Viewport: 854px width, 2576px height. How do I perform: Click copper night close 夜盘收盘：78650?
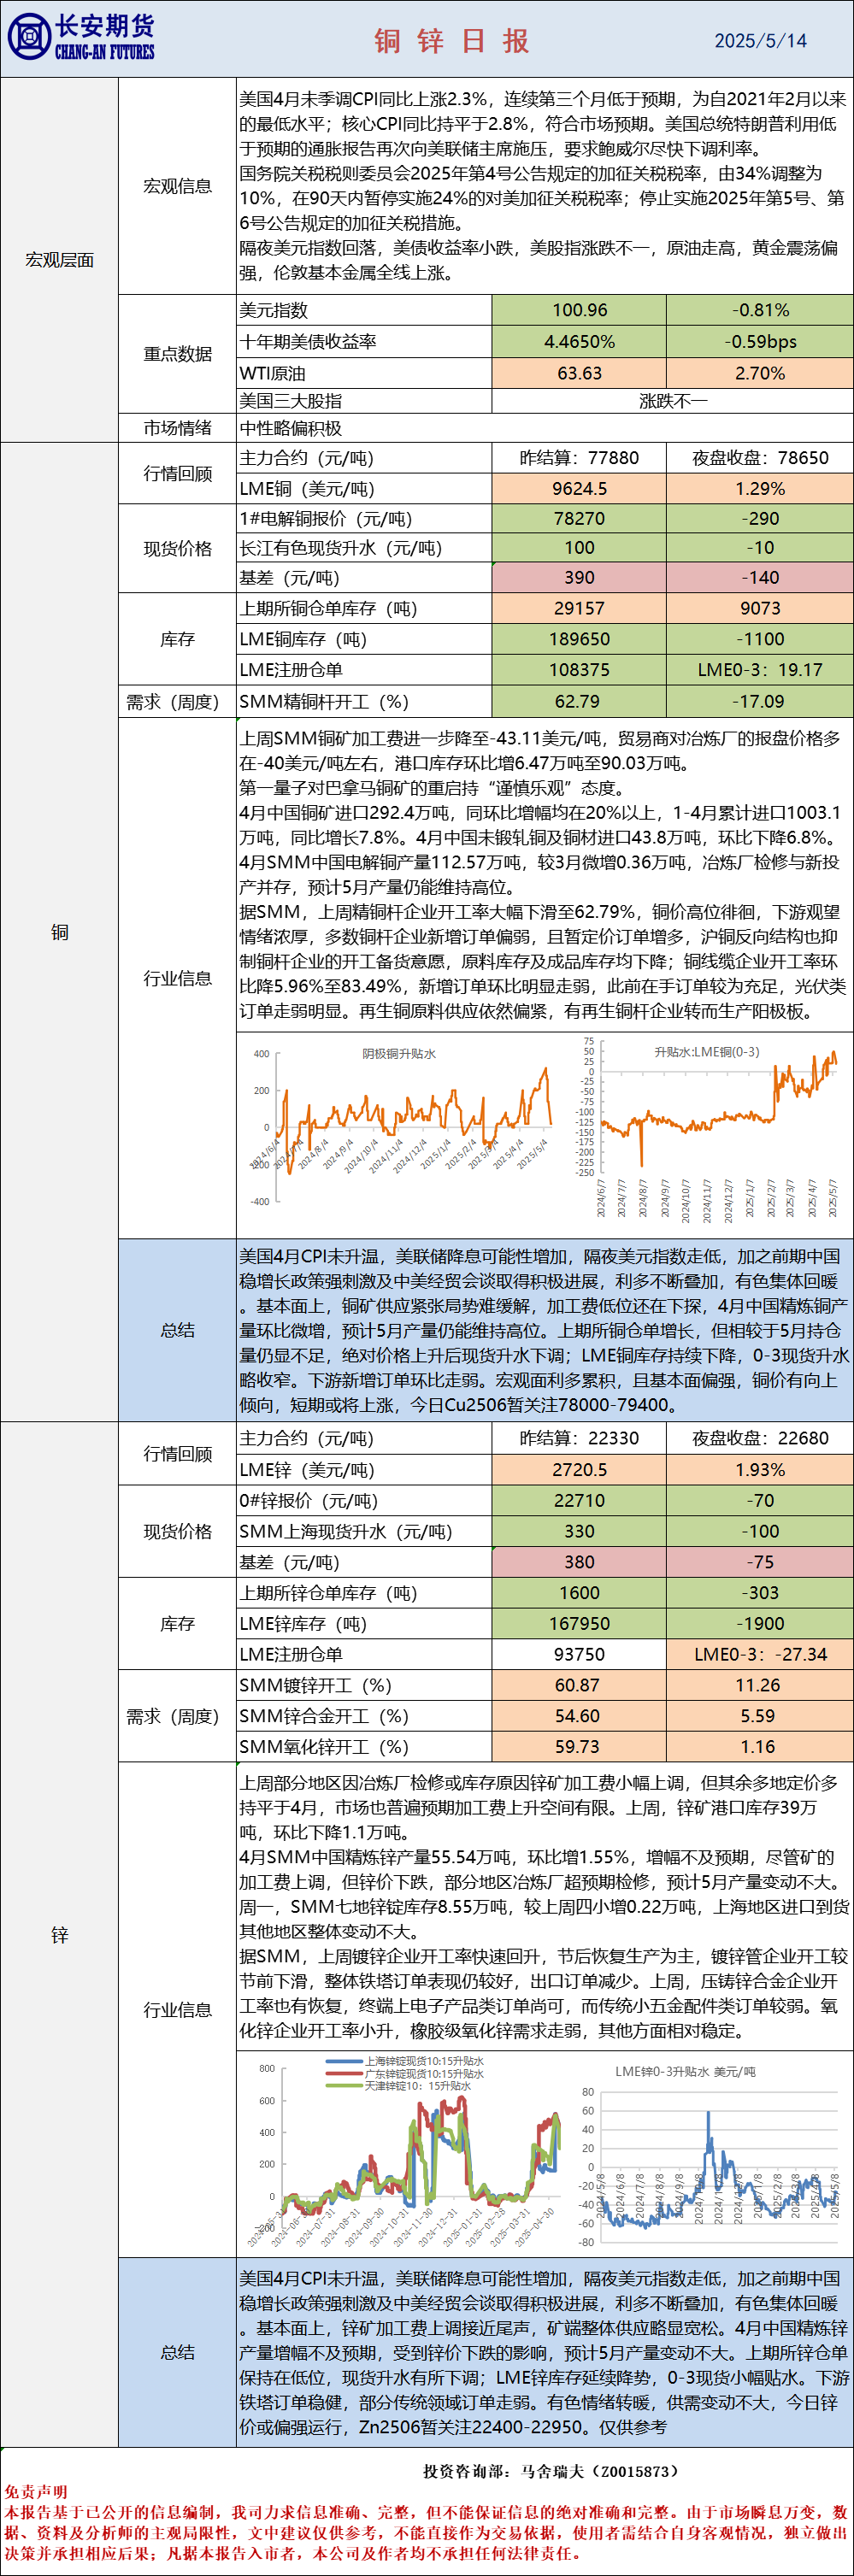pos(760,458)
